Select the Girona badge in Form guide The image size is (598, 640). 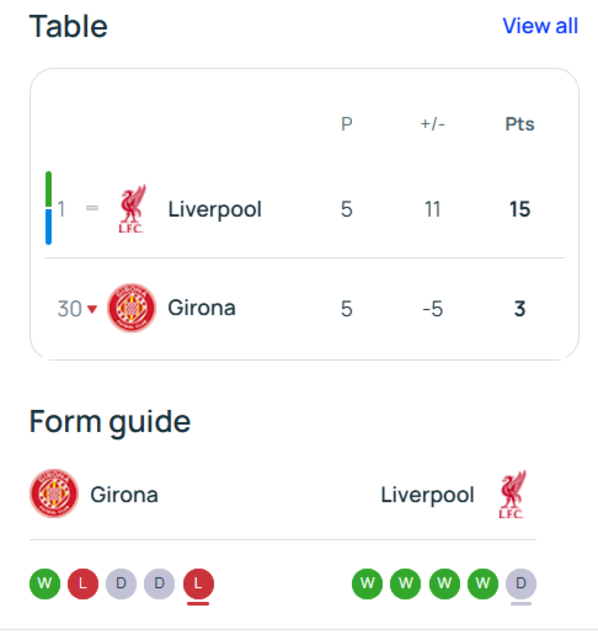tap(54, 493)
